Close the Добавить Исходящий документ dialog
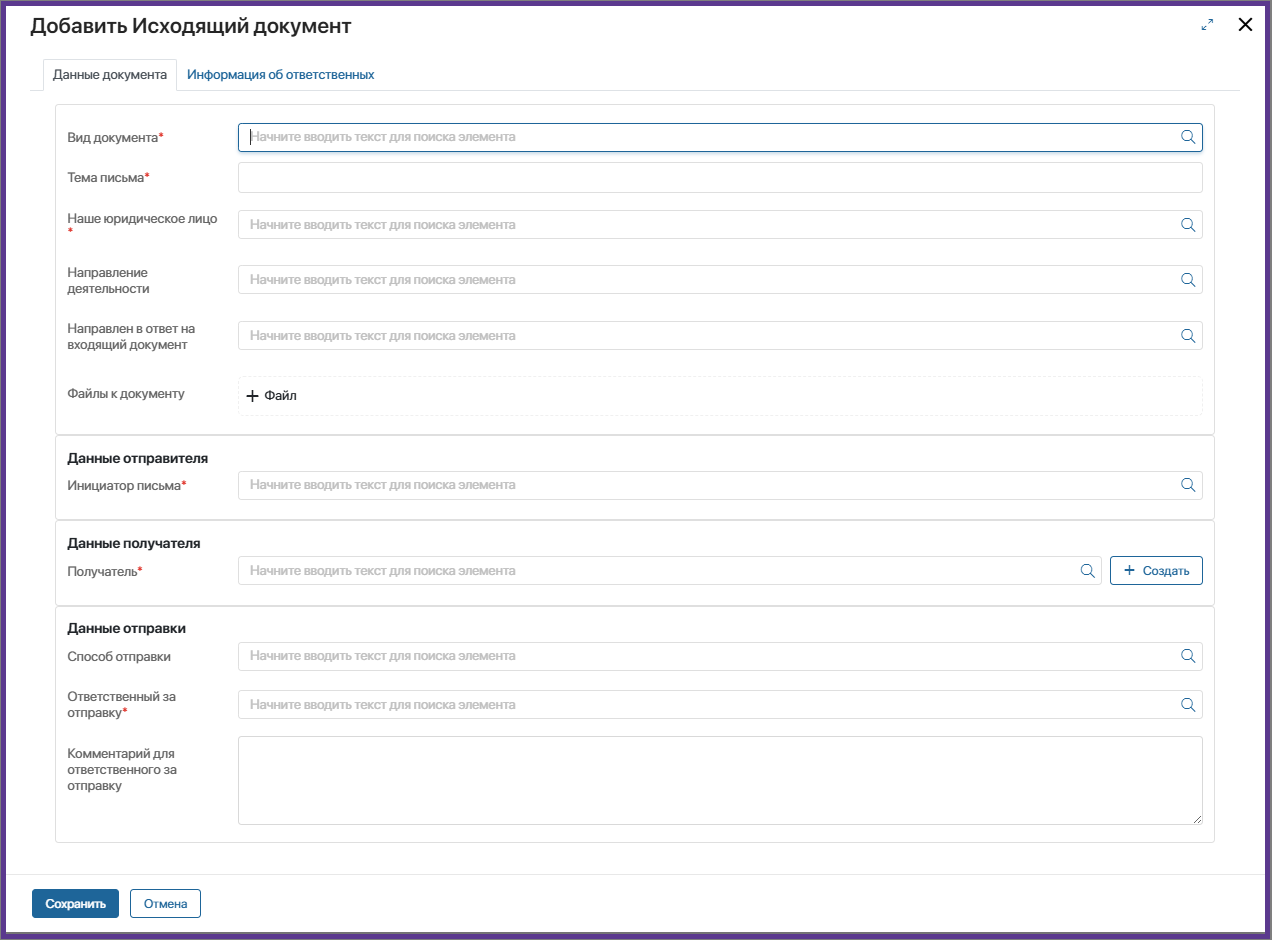Viewport: 1272px width, 940px height. 1245,26
